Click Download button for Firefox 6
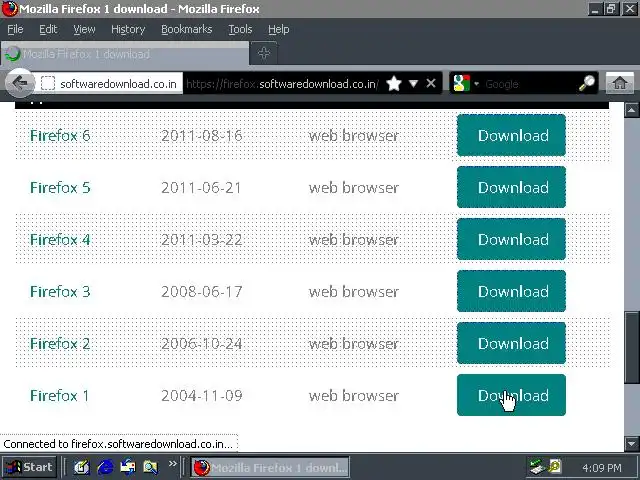Image resolution: width=640 pixels, height=480 pixels. coord(511,135)
